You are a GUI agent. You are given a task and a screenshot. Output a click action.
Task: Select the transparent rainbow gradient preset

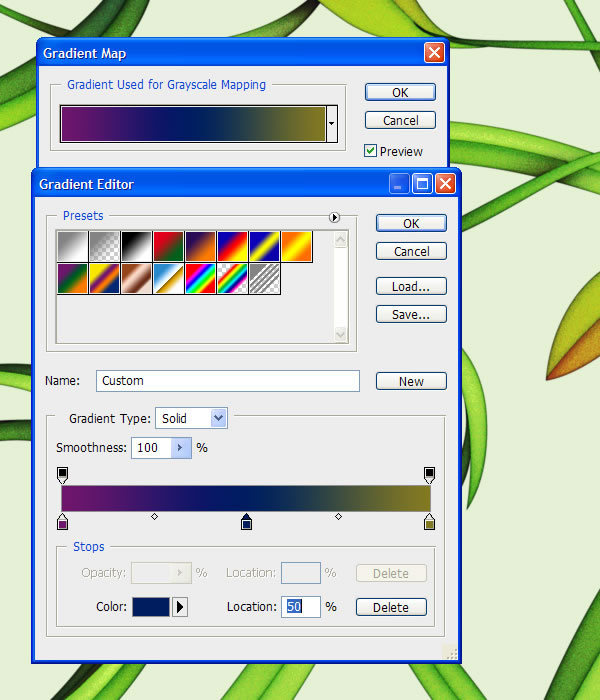[x=233, y=279]
